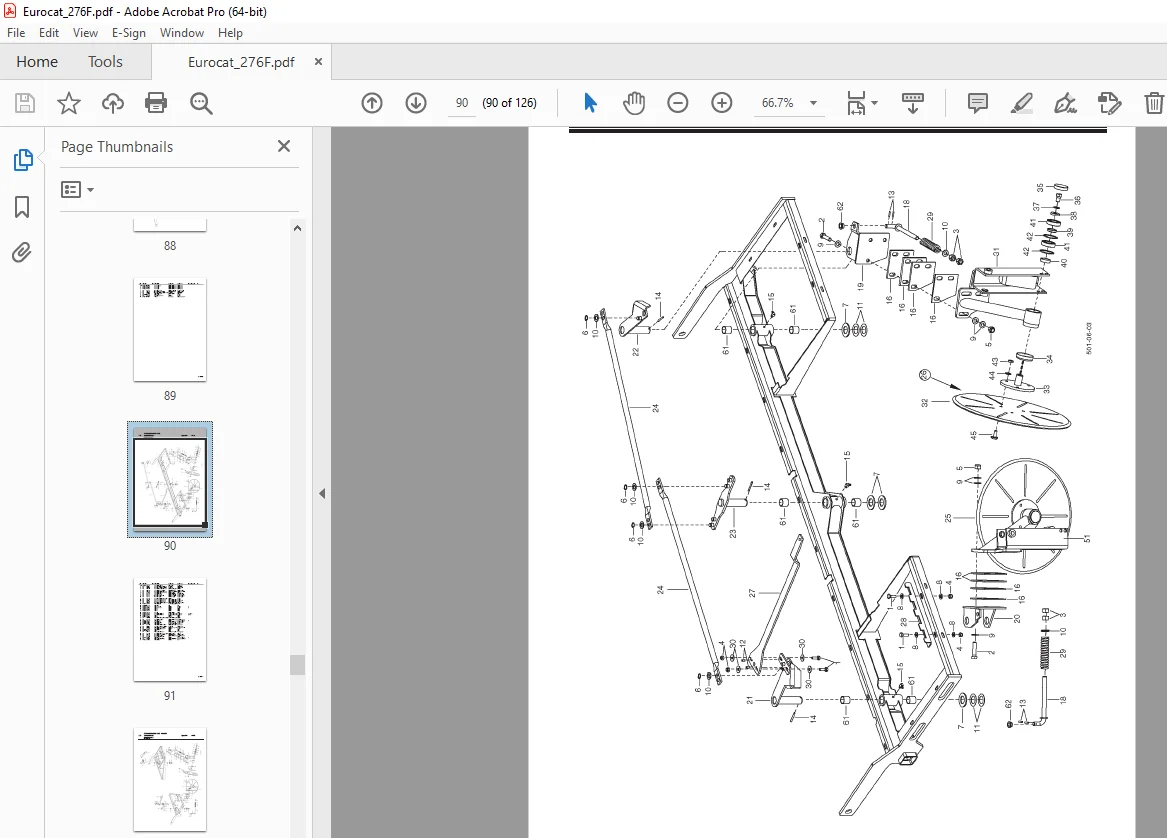The width and height of the screenshot is (1167, 838).
Task: Open the Find text search tool
Action: pos(201,103)
